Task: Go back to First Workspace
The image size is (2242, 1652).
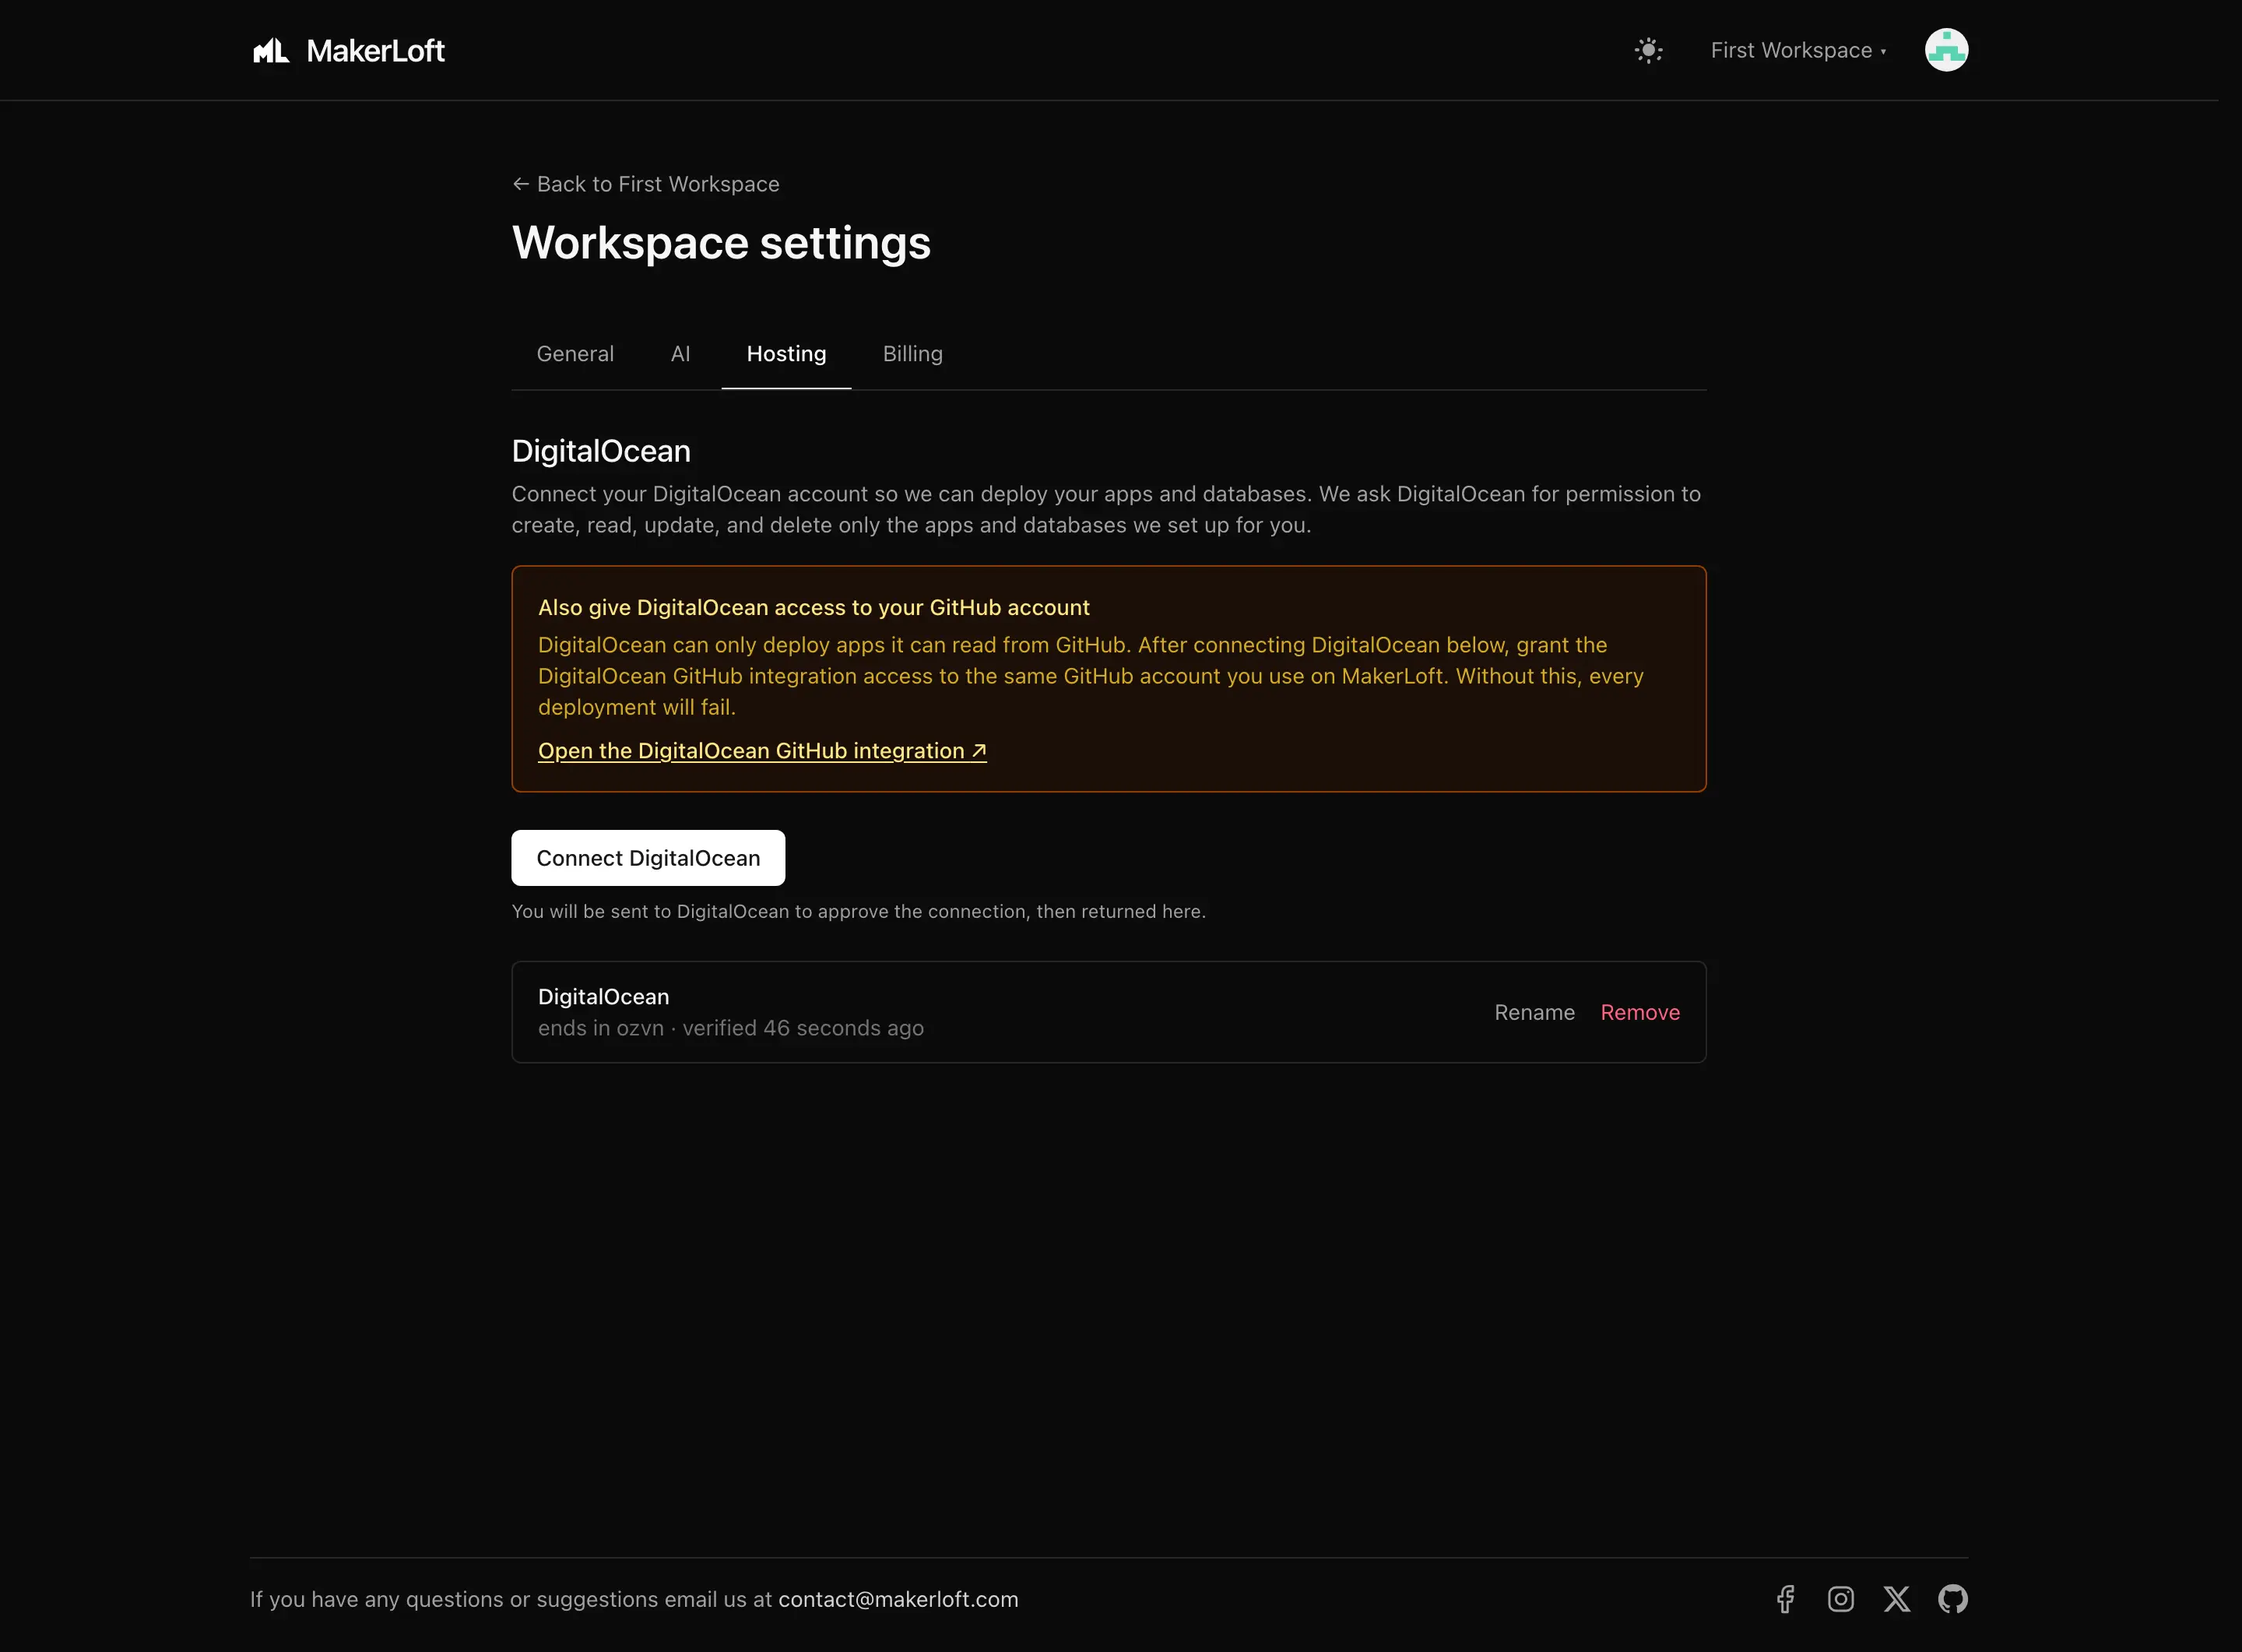Action: click(x=645, y=184)
